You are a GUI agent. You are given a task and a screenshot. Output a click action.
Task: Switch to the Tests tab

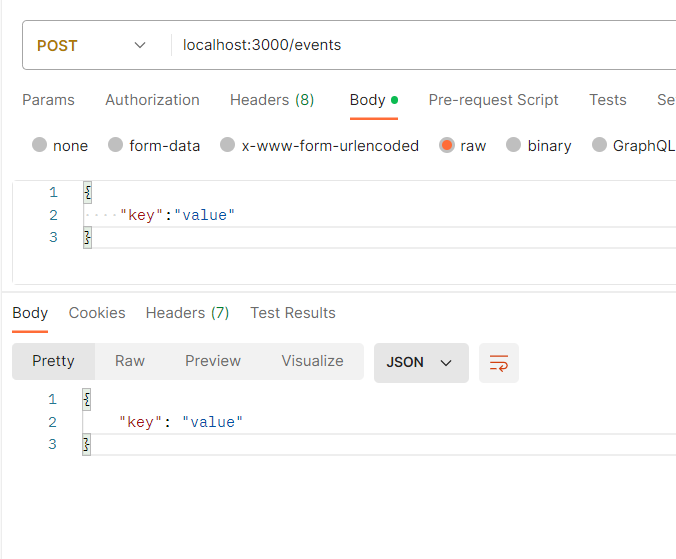tap(607, 100)
